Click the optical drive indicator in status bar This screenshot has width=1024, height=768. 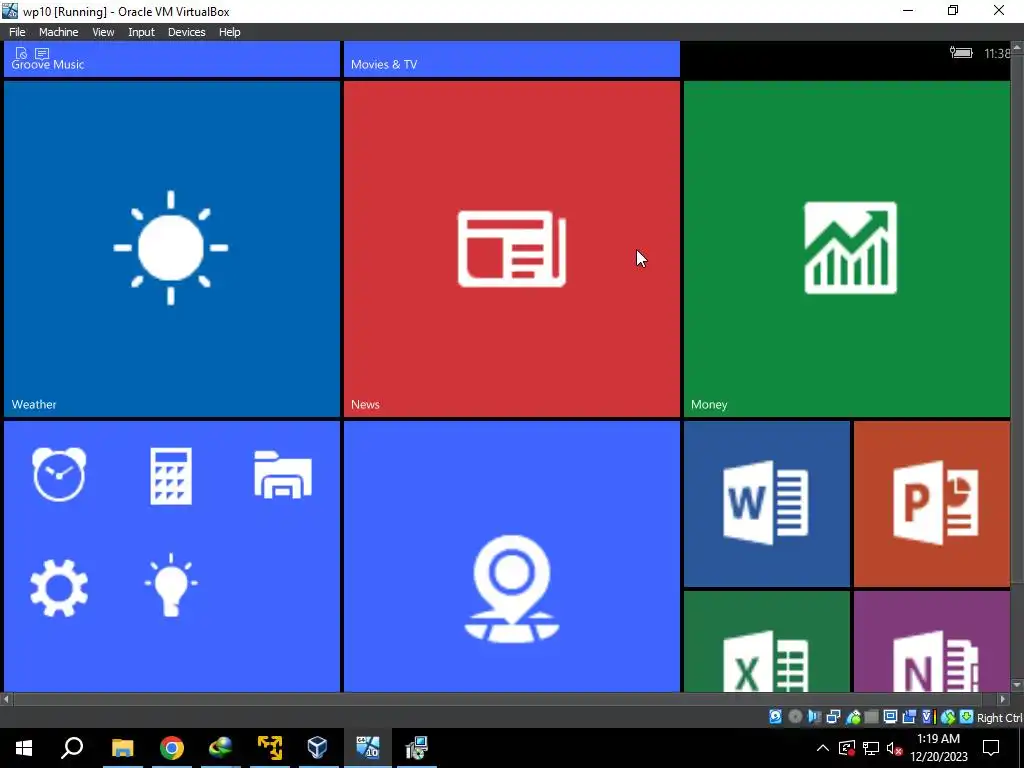coord(795,717)
